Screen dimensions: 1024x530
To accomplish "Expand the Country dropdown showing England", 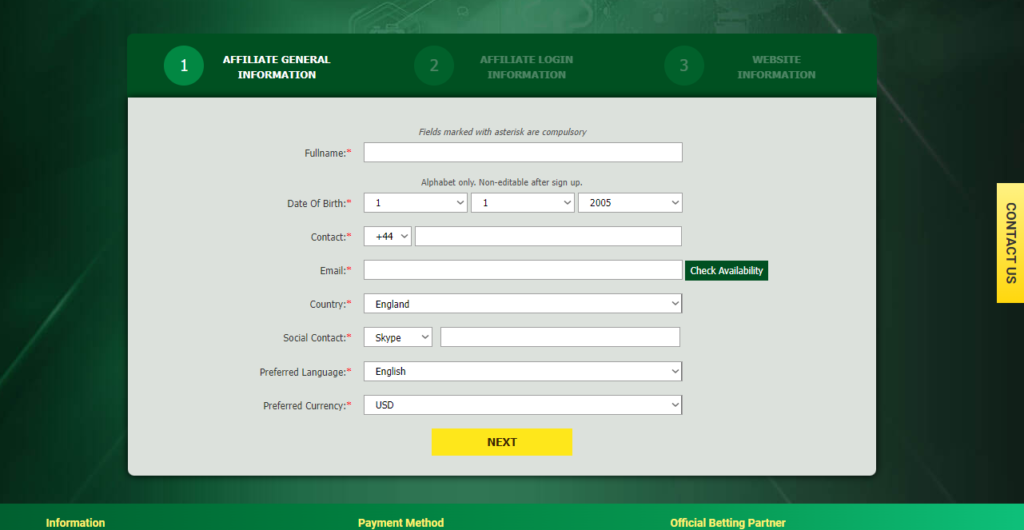I will coord(522,304).
